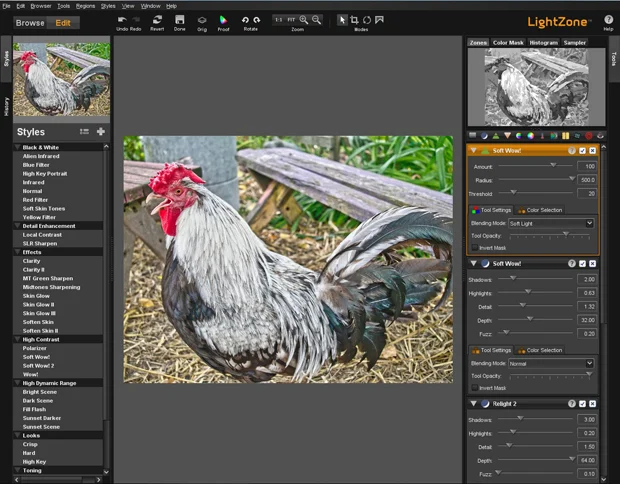Collapse the Detail Enhancement styles group

click(18, 226)
